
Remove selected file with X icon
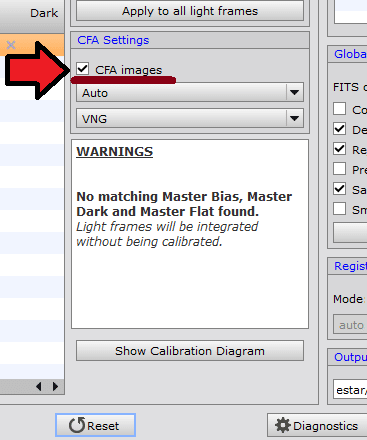[11, 45]
